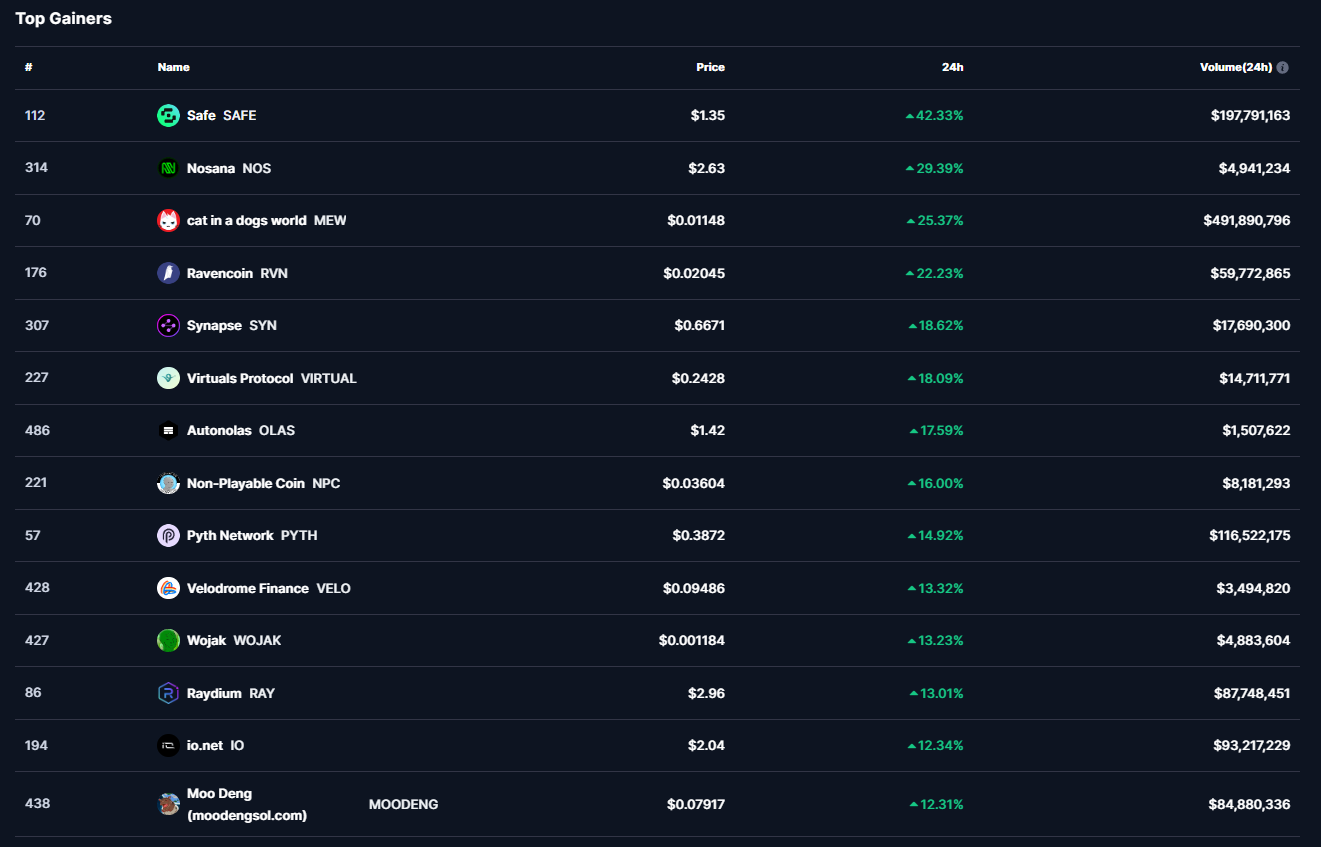The image size is (1321, 847).
Task: Click the Synapse coin logo icon
Action: tap(168, 326)
